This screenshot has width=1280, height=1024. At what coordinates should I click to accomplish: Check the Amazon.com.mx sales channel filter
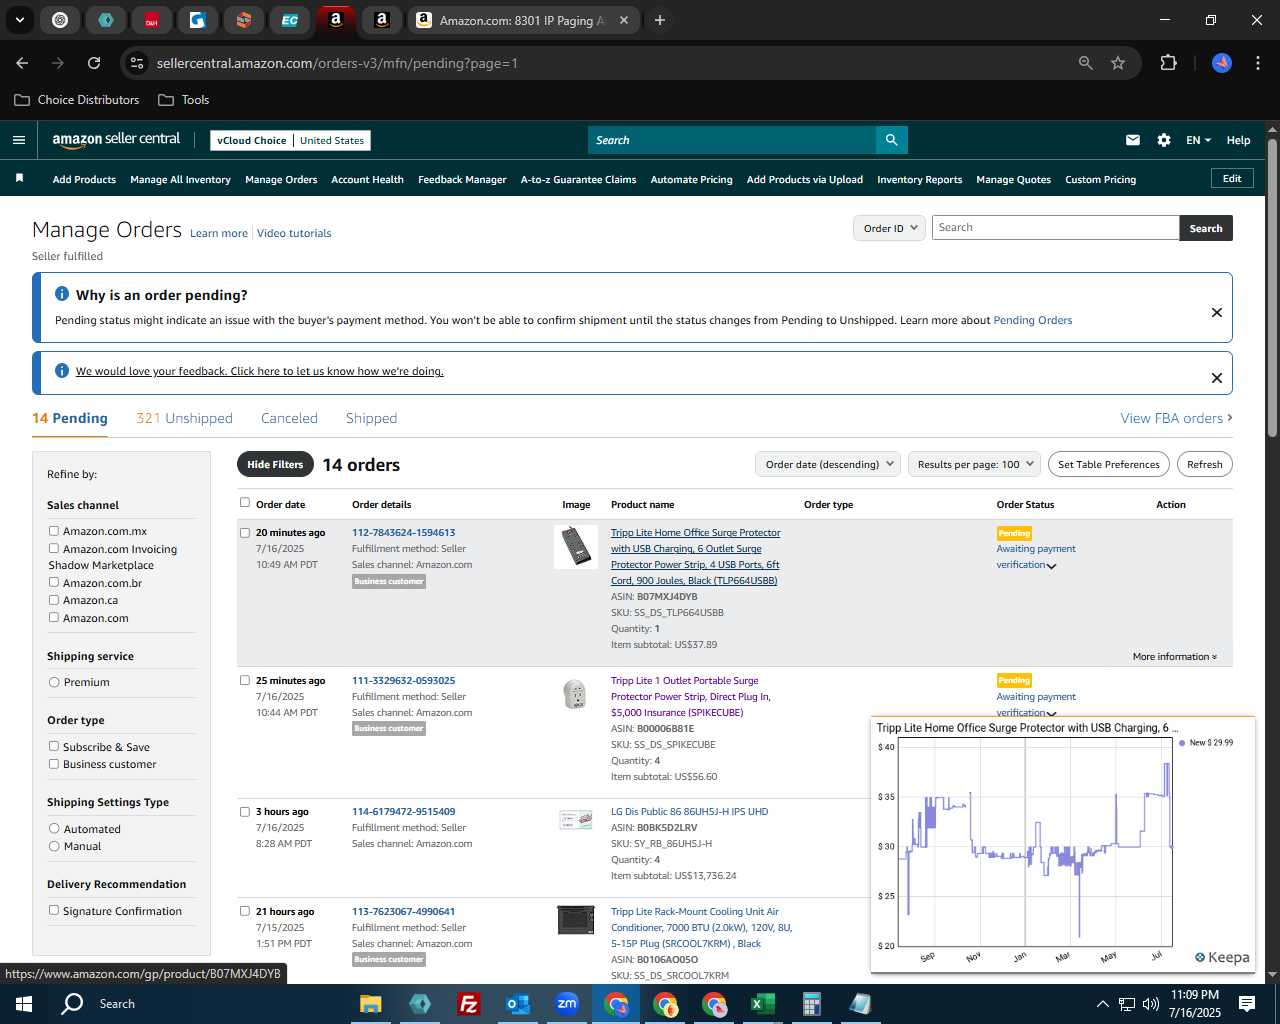(x=54, y=531)
